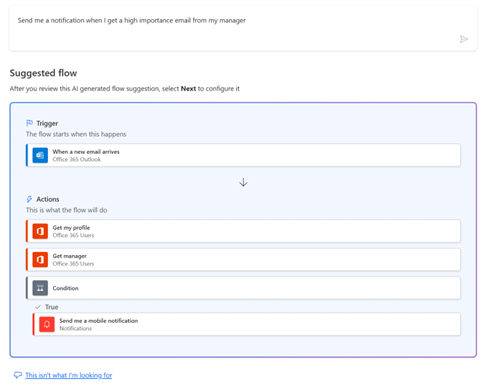Viewport: 489px width, 391px height.
Task: Click "This is what the flow will do" text
Action: tap(67, 210)
